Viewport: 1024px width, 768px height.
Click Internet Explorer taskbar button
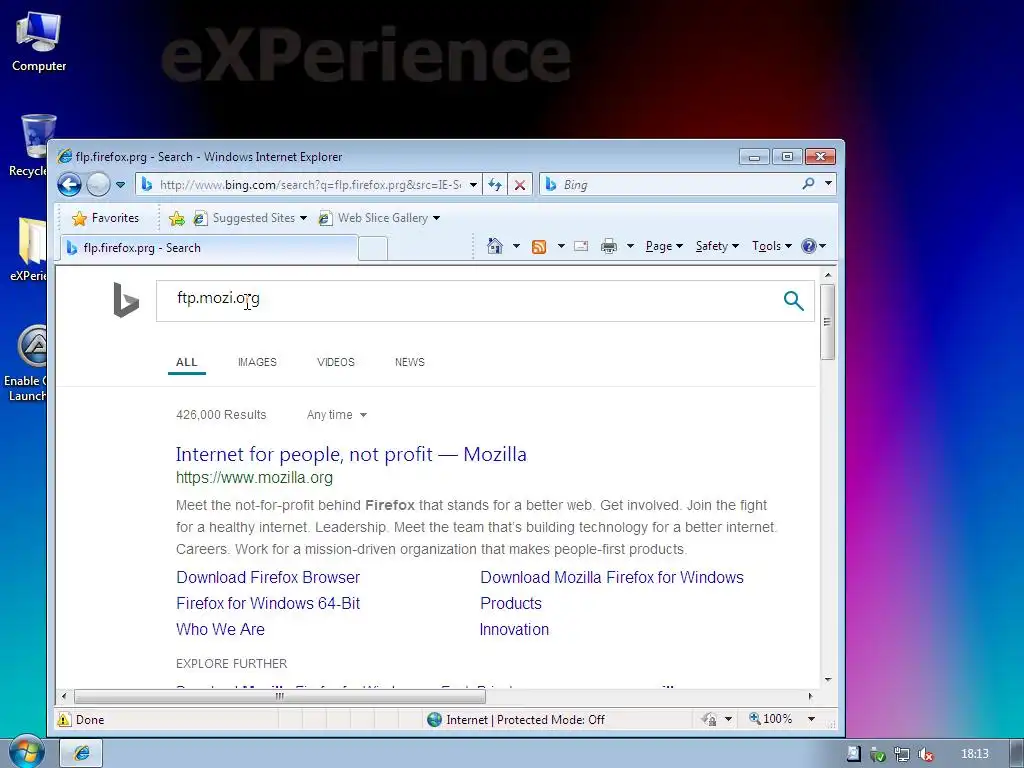tap(82, 753)
